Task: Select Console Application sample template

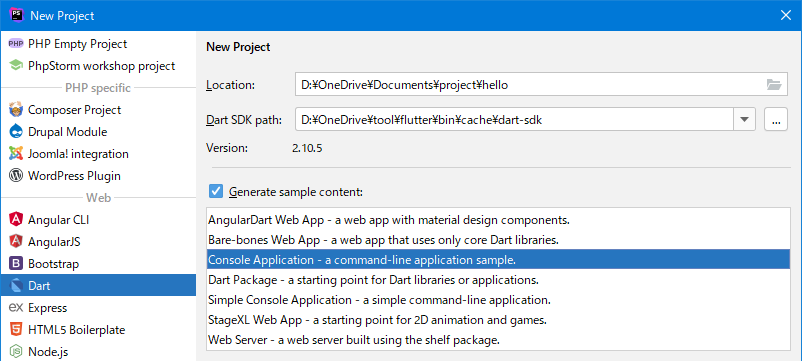Action: coord(498,260)
